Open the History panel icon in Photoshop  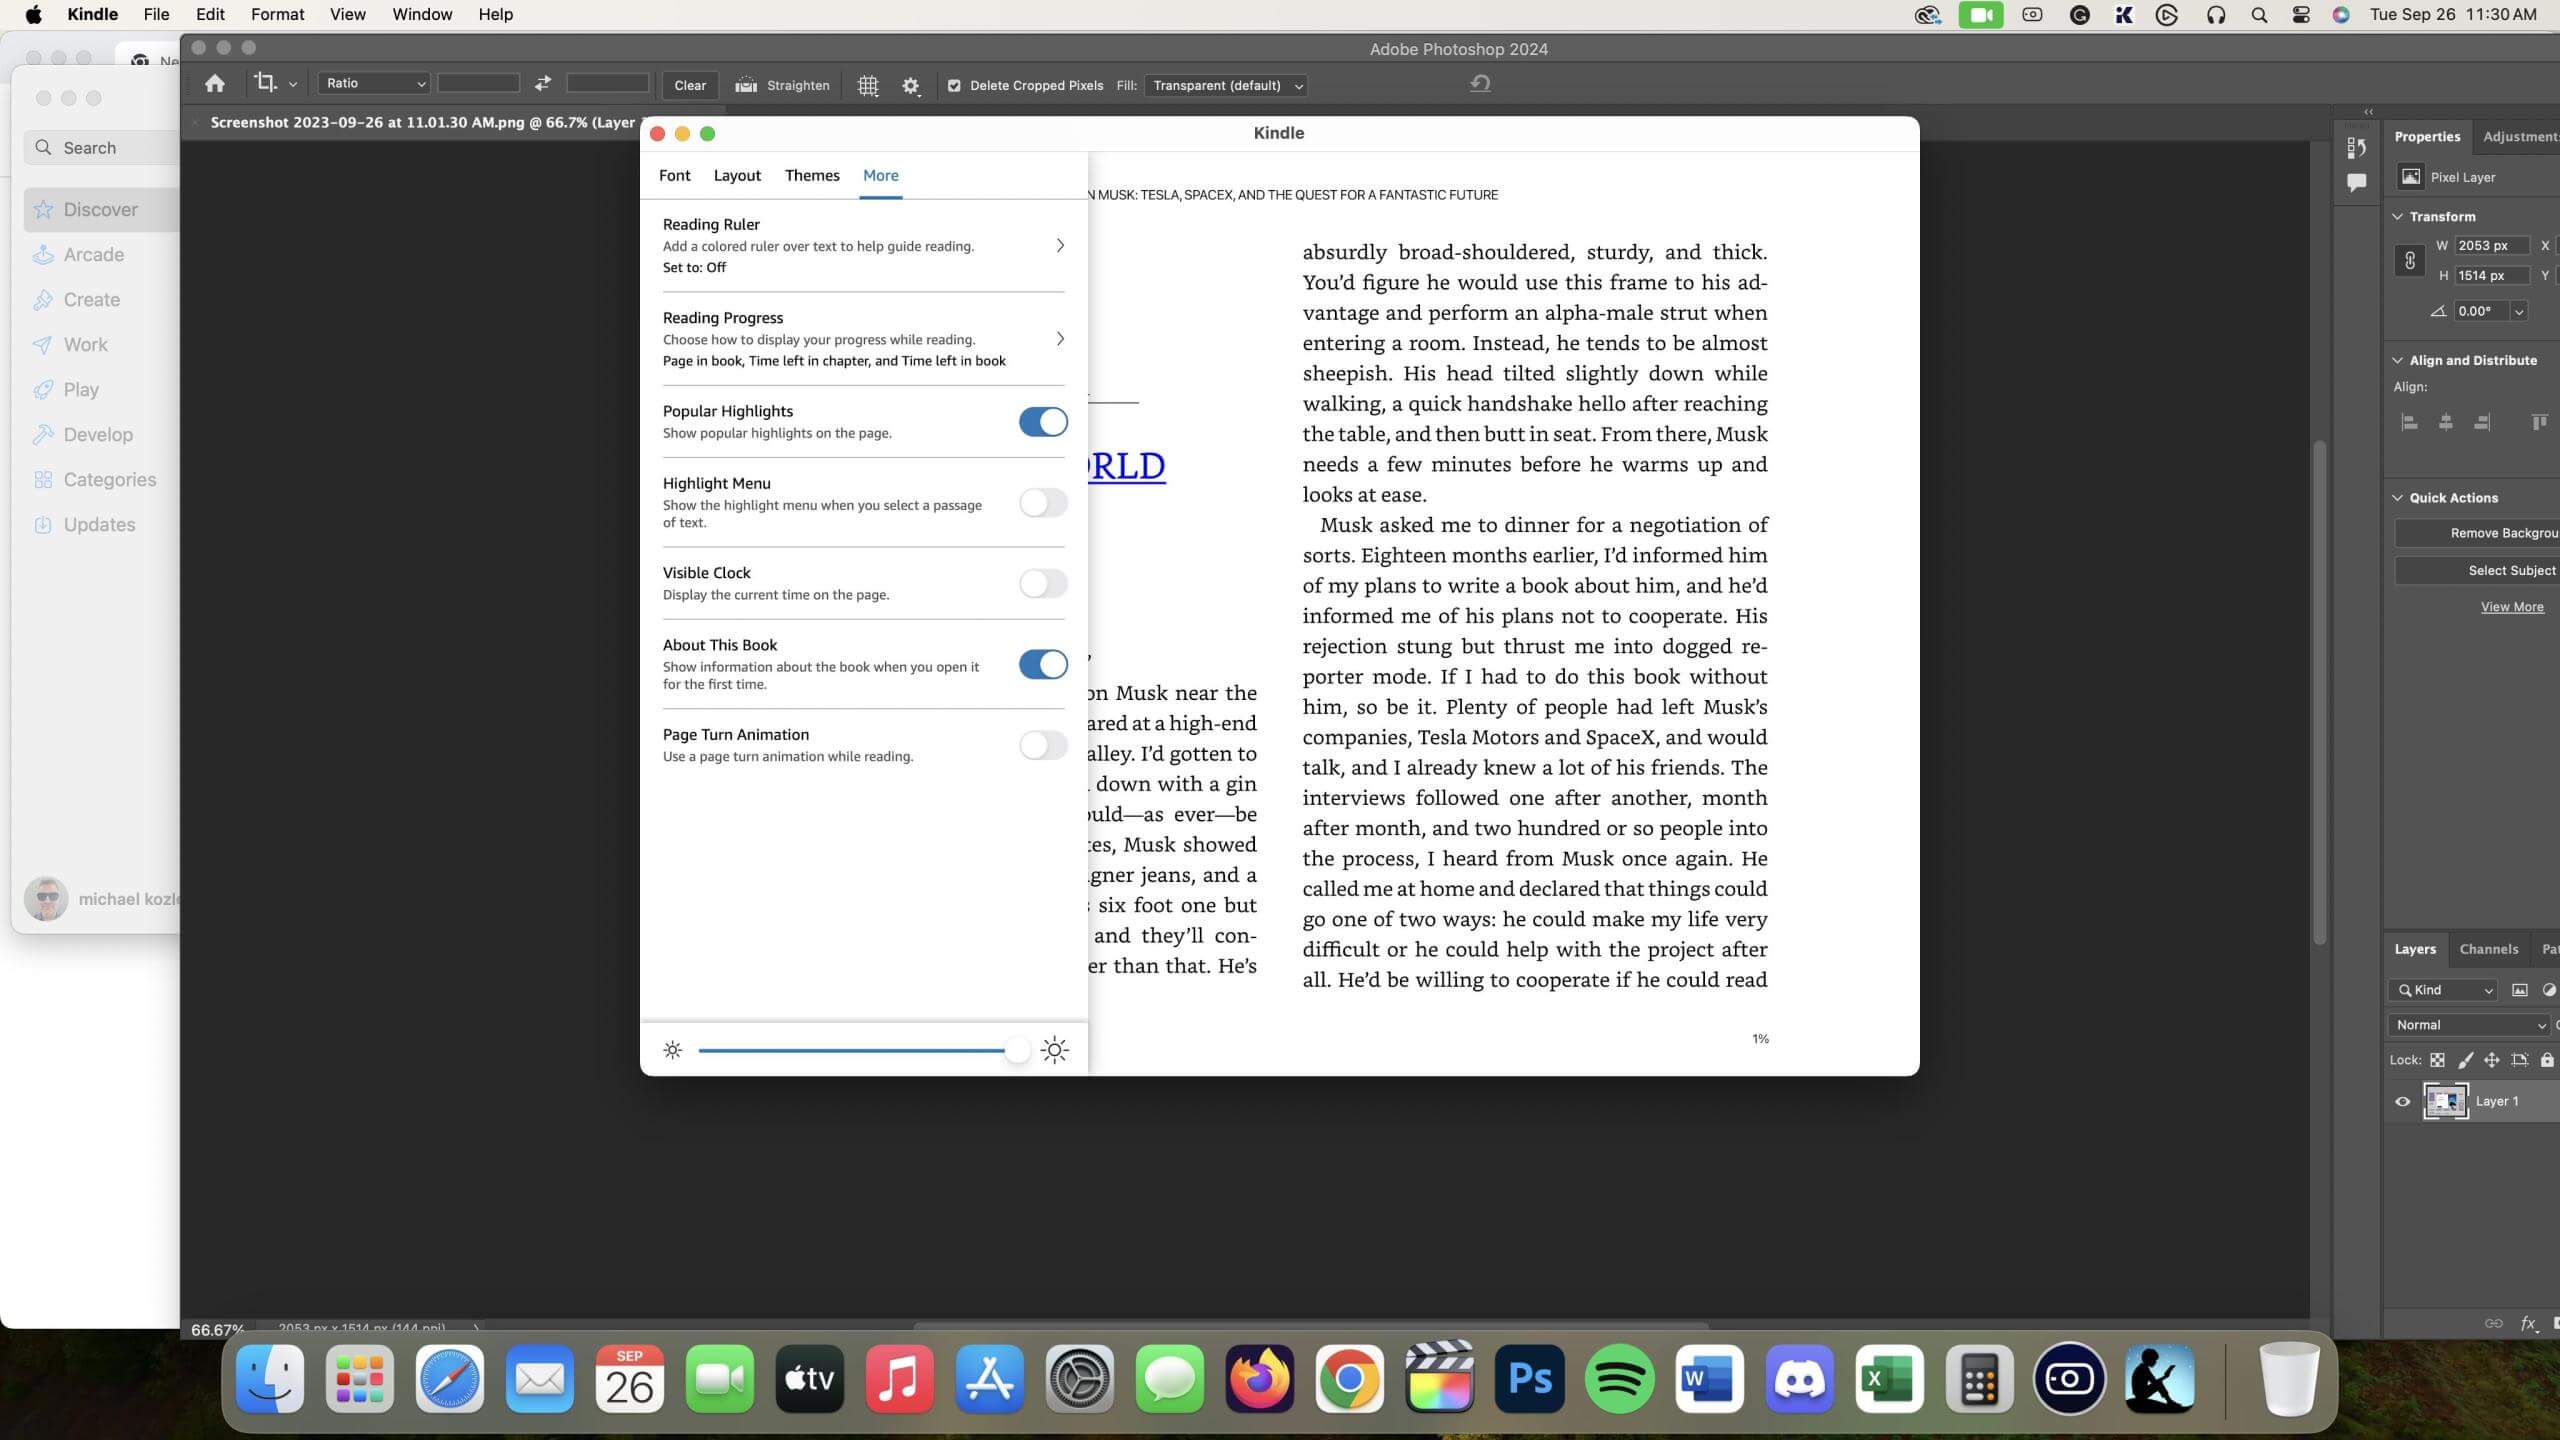(x=2356, y=148)
